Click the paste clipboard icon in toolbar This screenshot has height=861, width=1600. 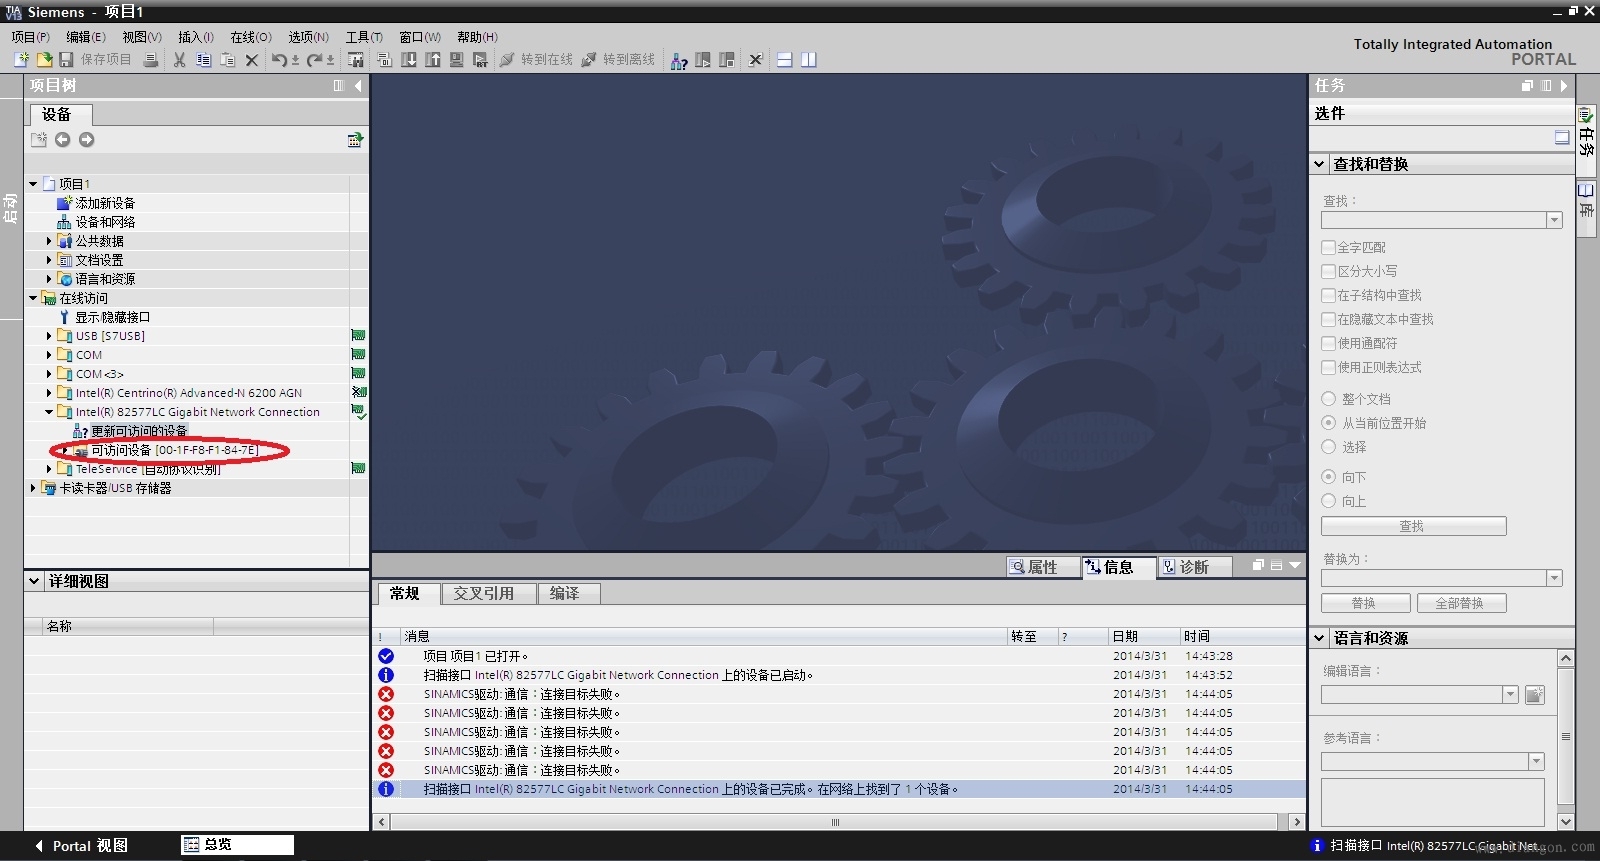click(228, 60)
